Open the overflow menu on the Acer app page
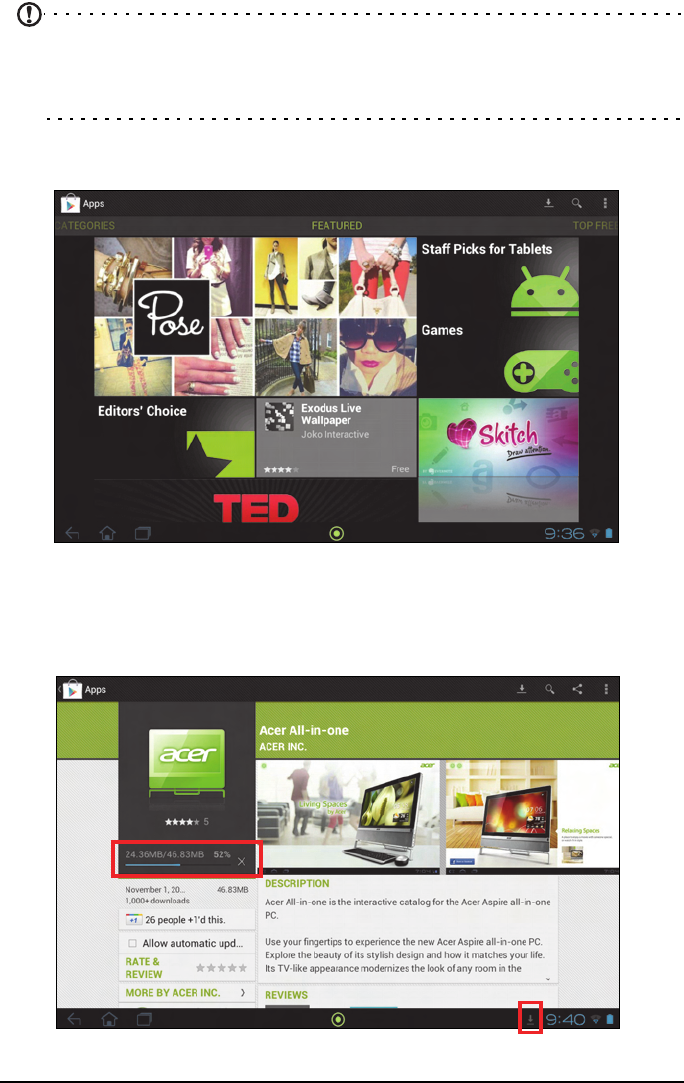684x1083 pixels. pyautogui.click(x=606, y=689)
